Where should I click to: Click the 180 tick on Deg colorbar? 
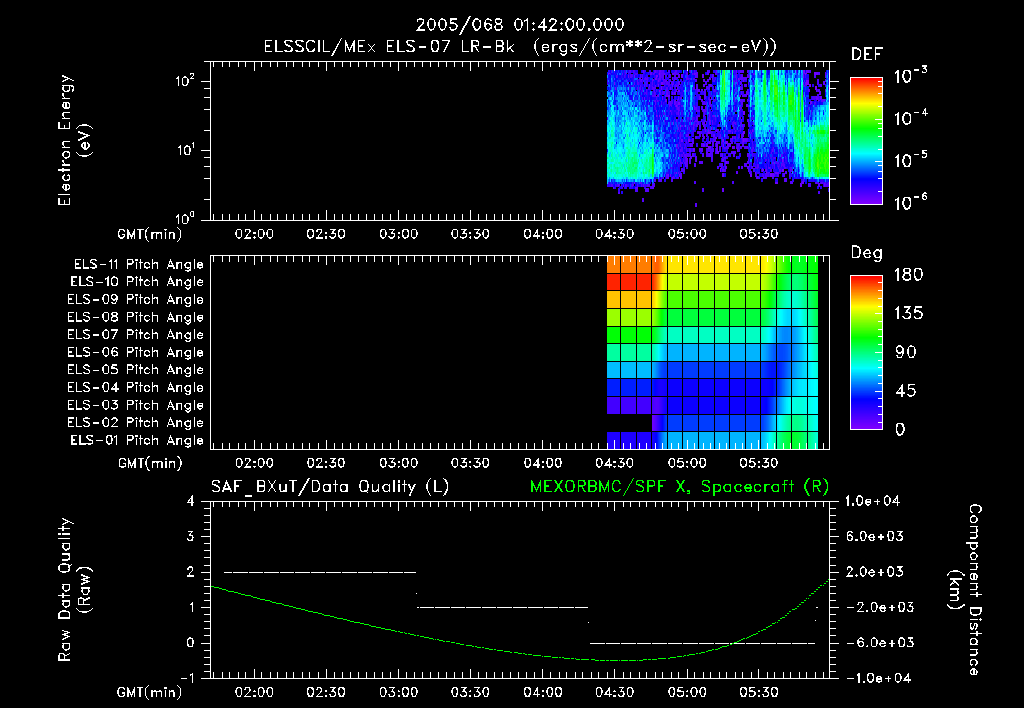[908, 275]
